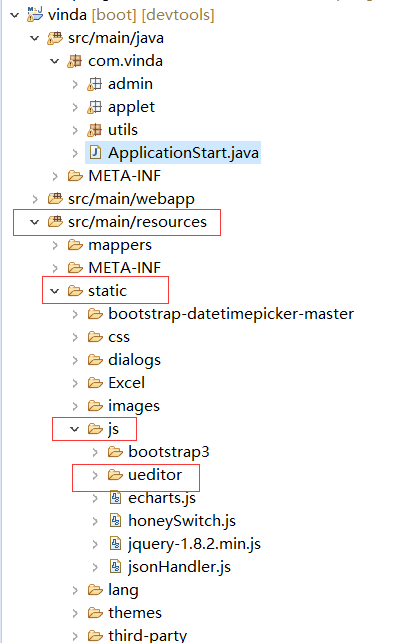
Task: Expand the echarts.js node
Action: (95, 498)
